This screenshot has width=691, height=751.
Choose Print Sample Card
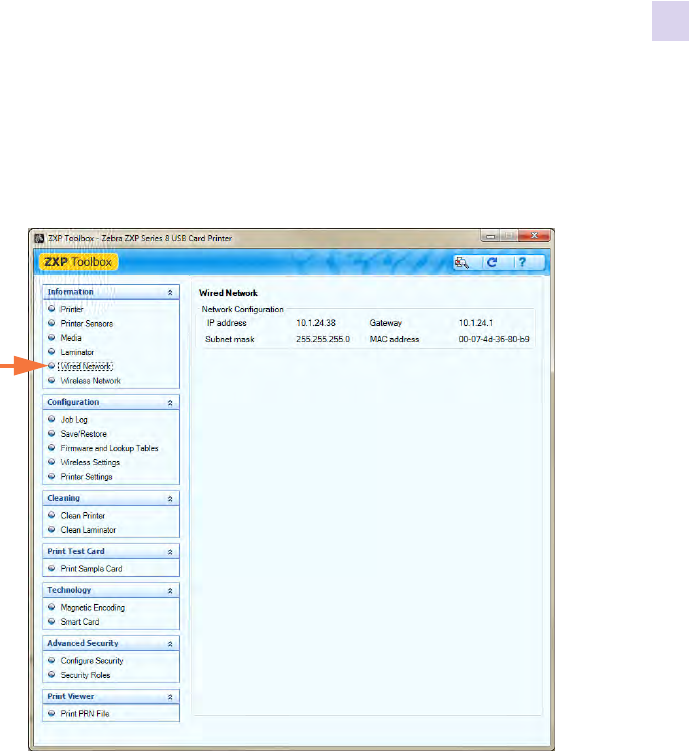(x=91, y=569)
